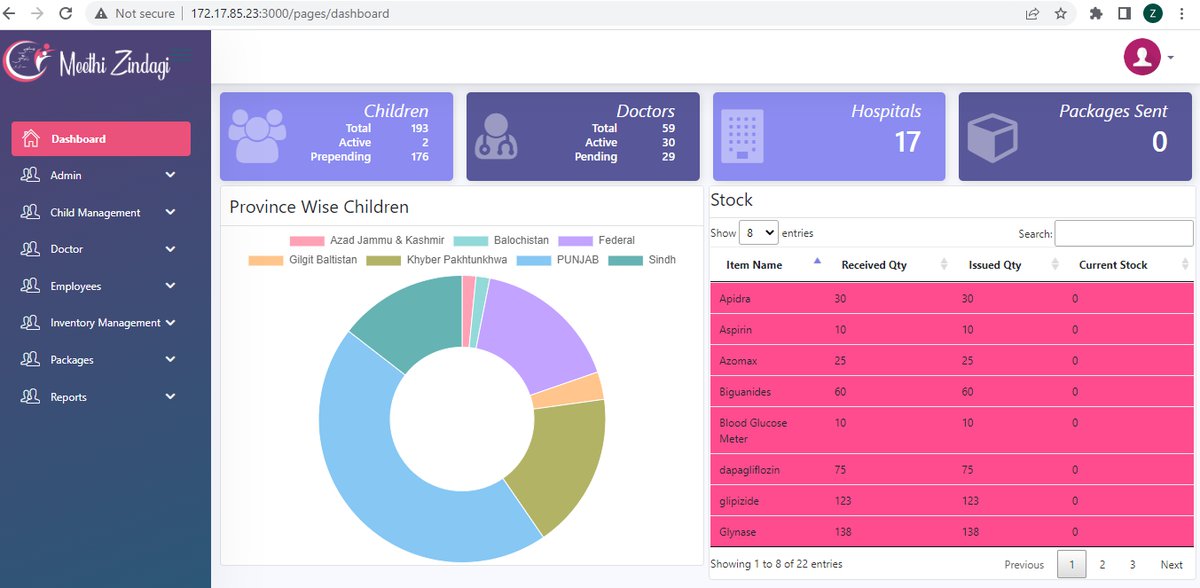
Task: Go back with the browser back arrow
Action: coord(11,14)
